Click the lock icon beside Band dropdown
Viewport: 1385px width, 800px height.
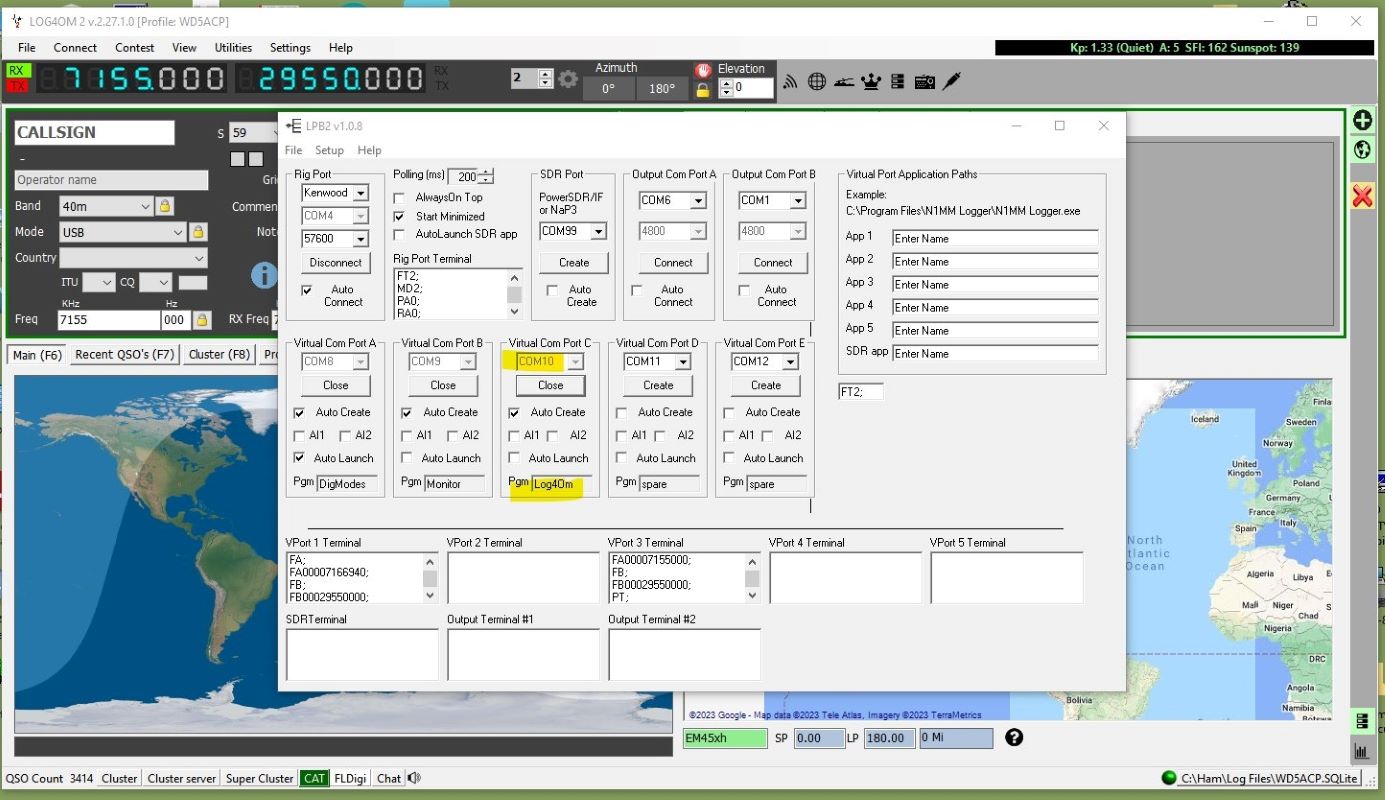[x=165, y=206]
